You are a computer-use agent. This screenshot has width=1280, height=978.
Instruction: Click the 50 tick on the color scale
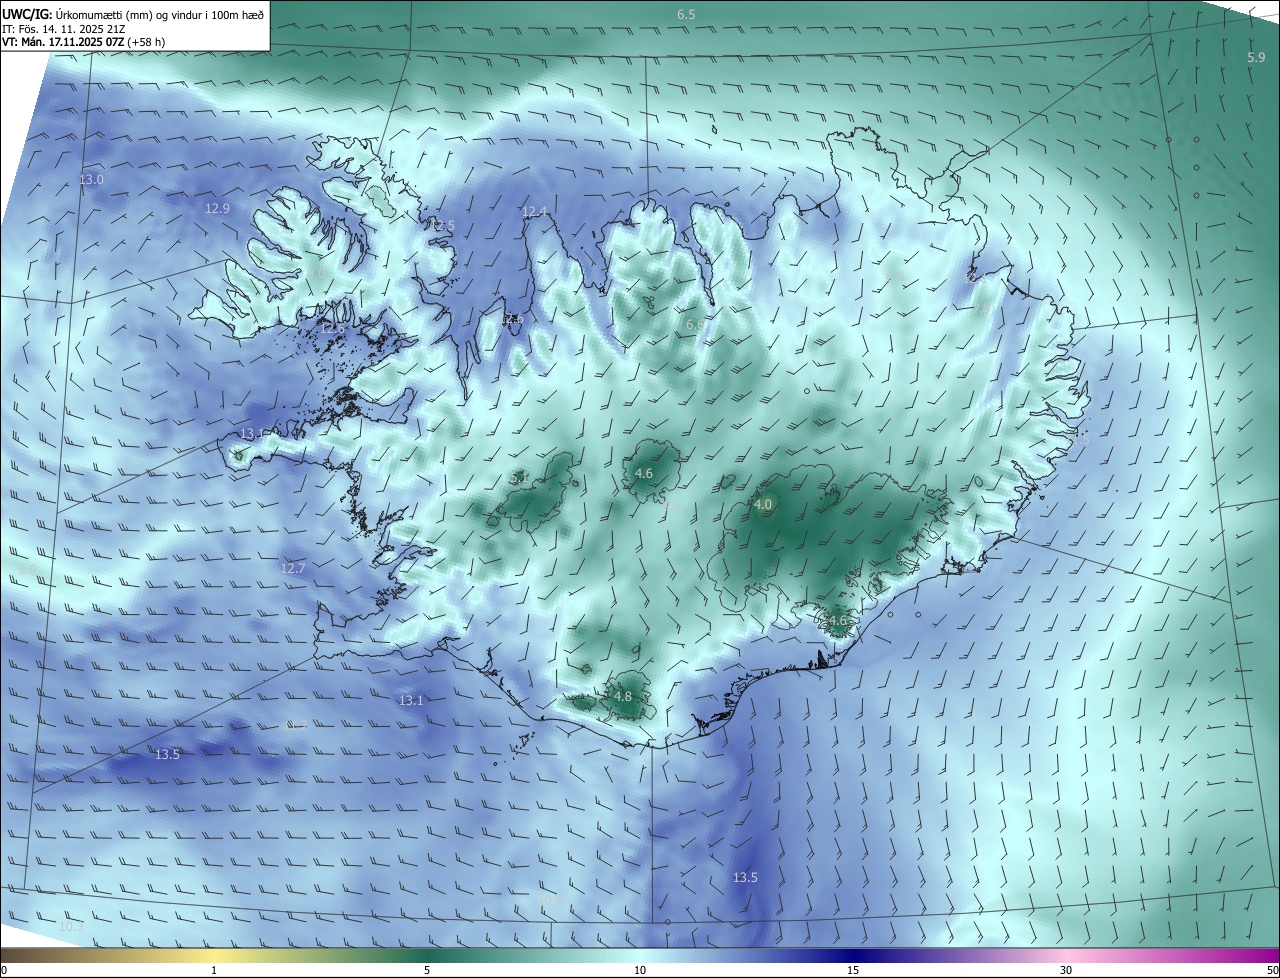(1272, 970)
